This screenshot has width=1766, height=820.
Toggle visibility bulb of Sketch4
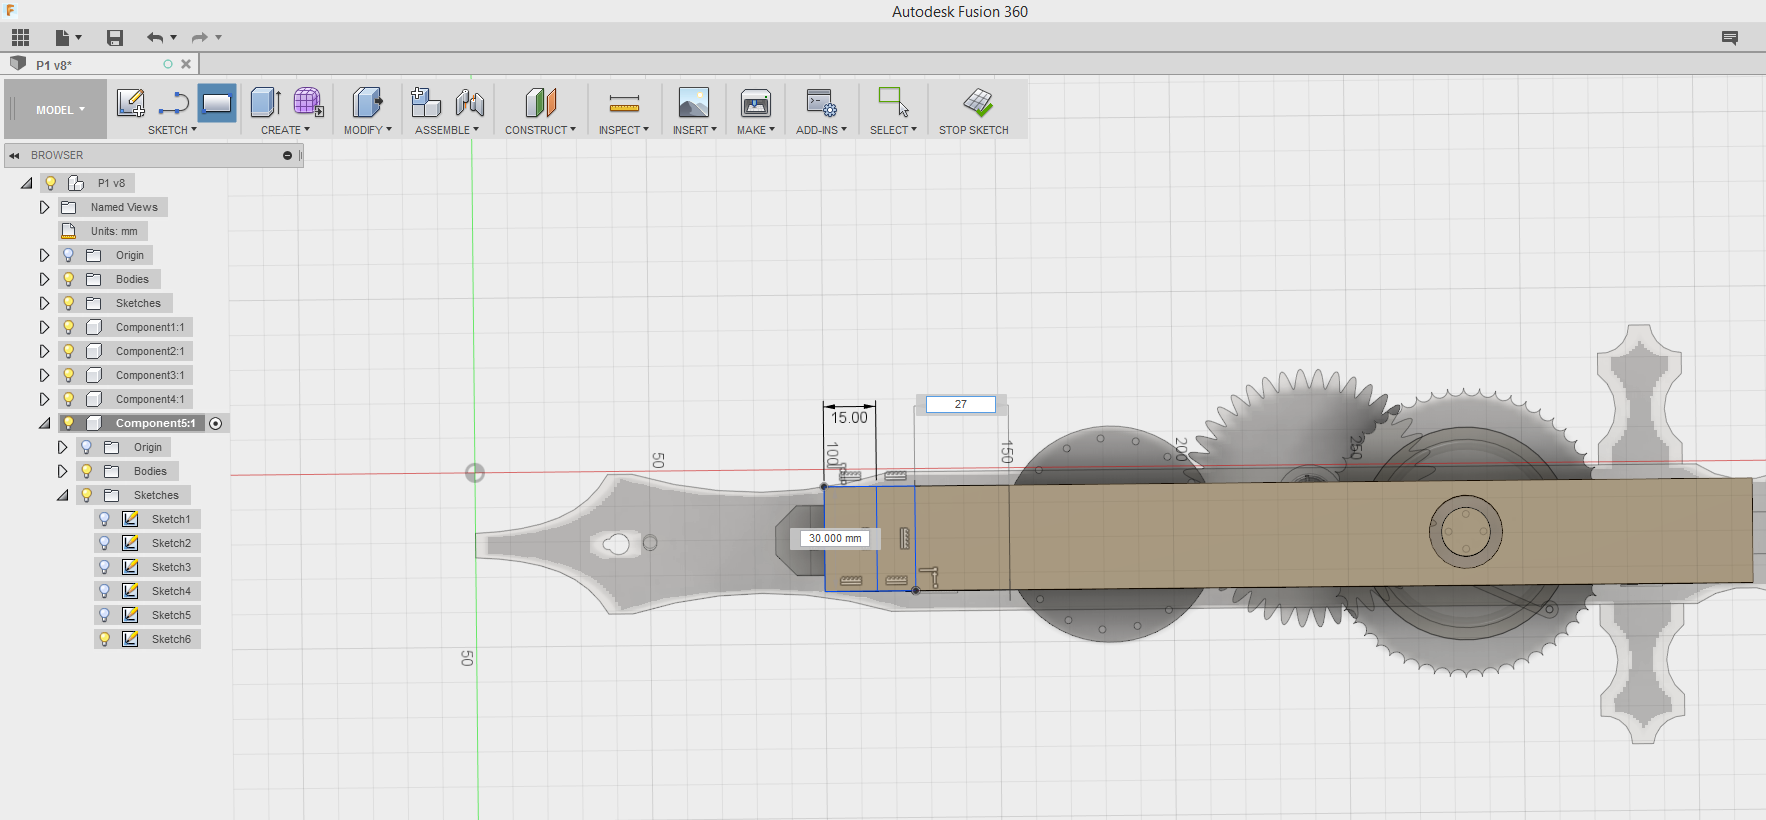[x=104, y=591]
